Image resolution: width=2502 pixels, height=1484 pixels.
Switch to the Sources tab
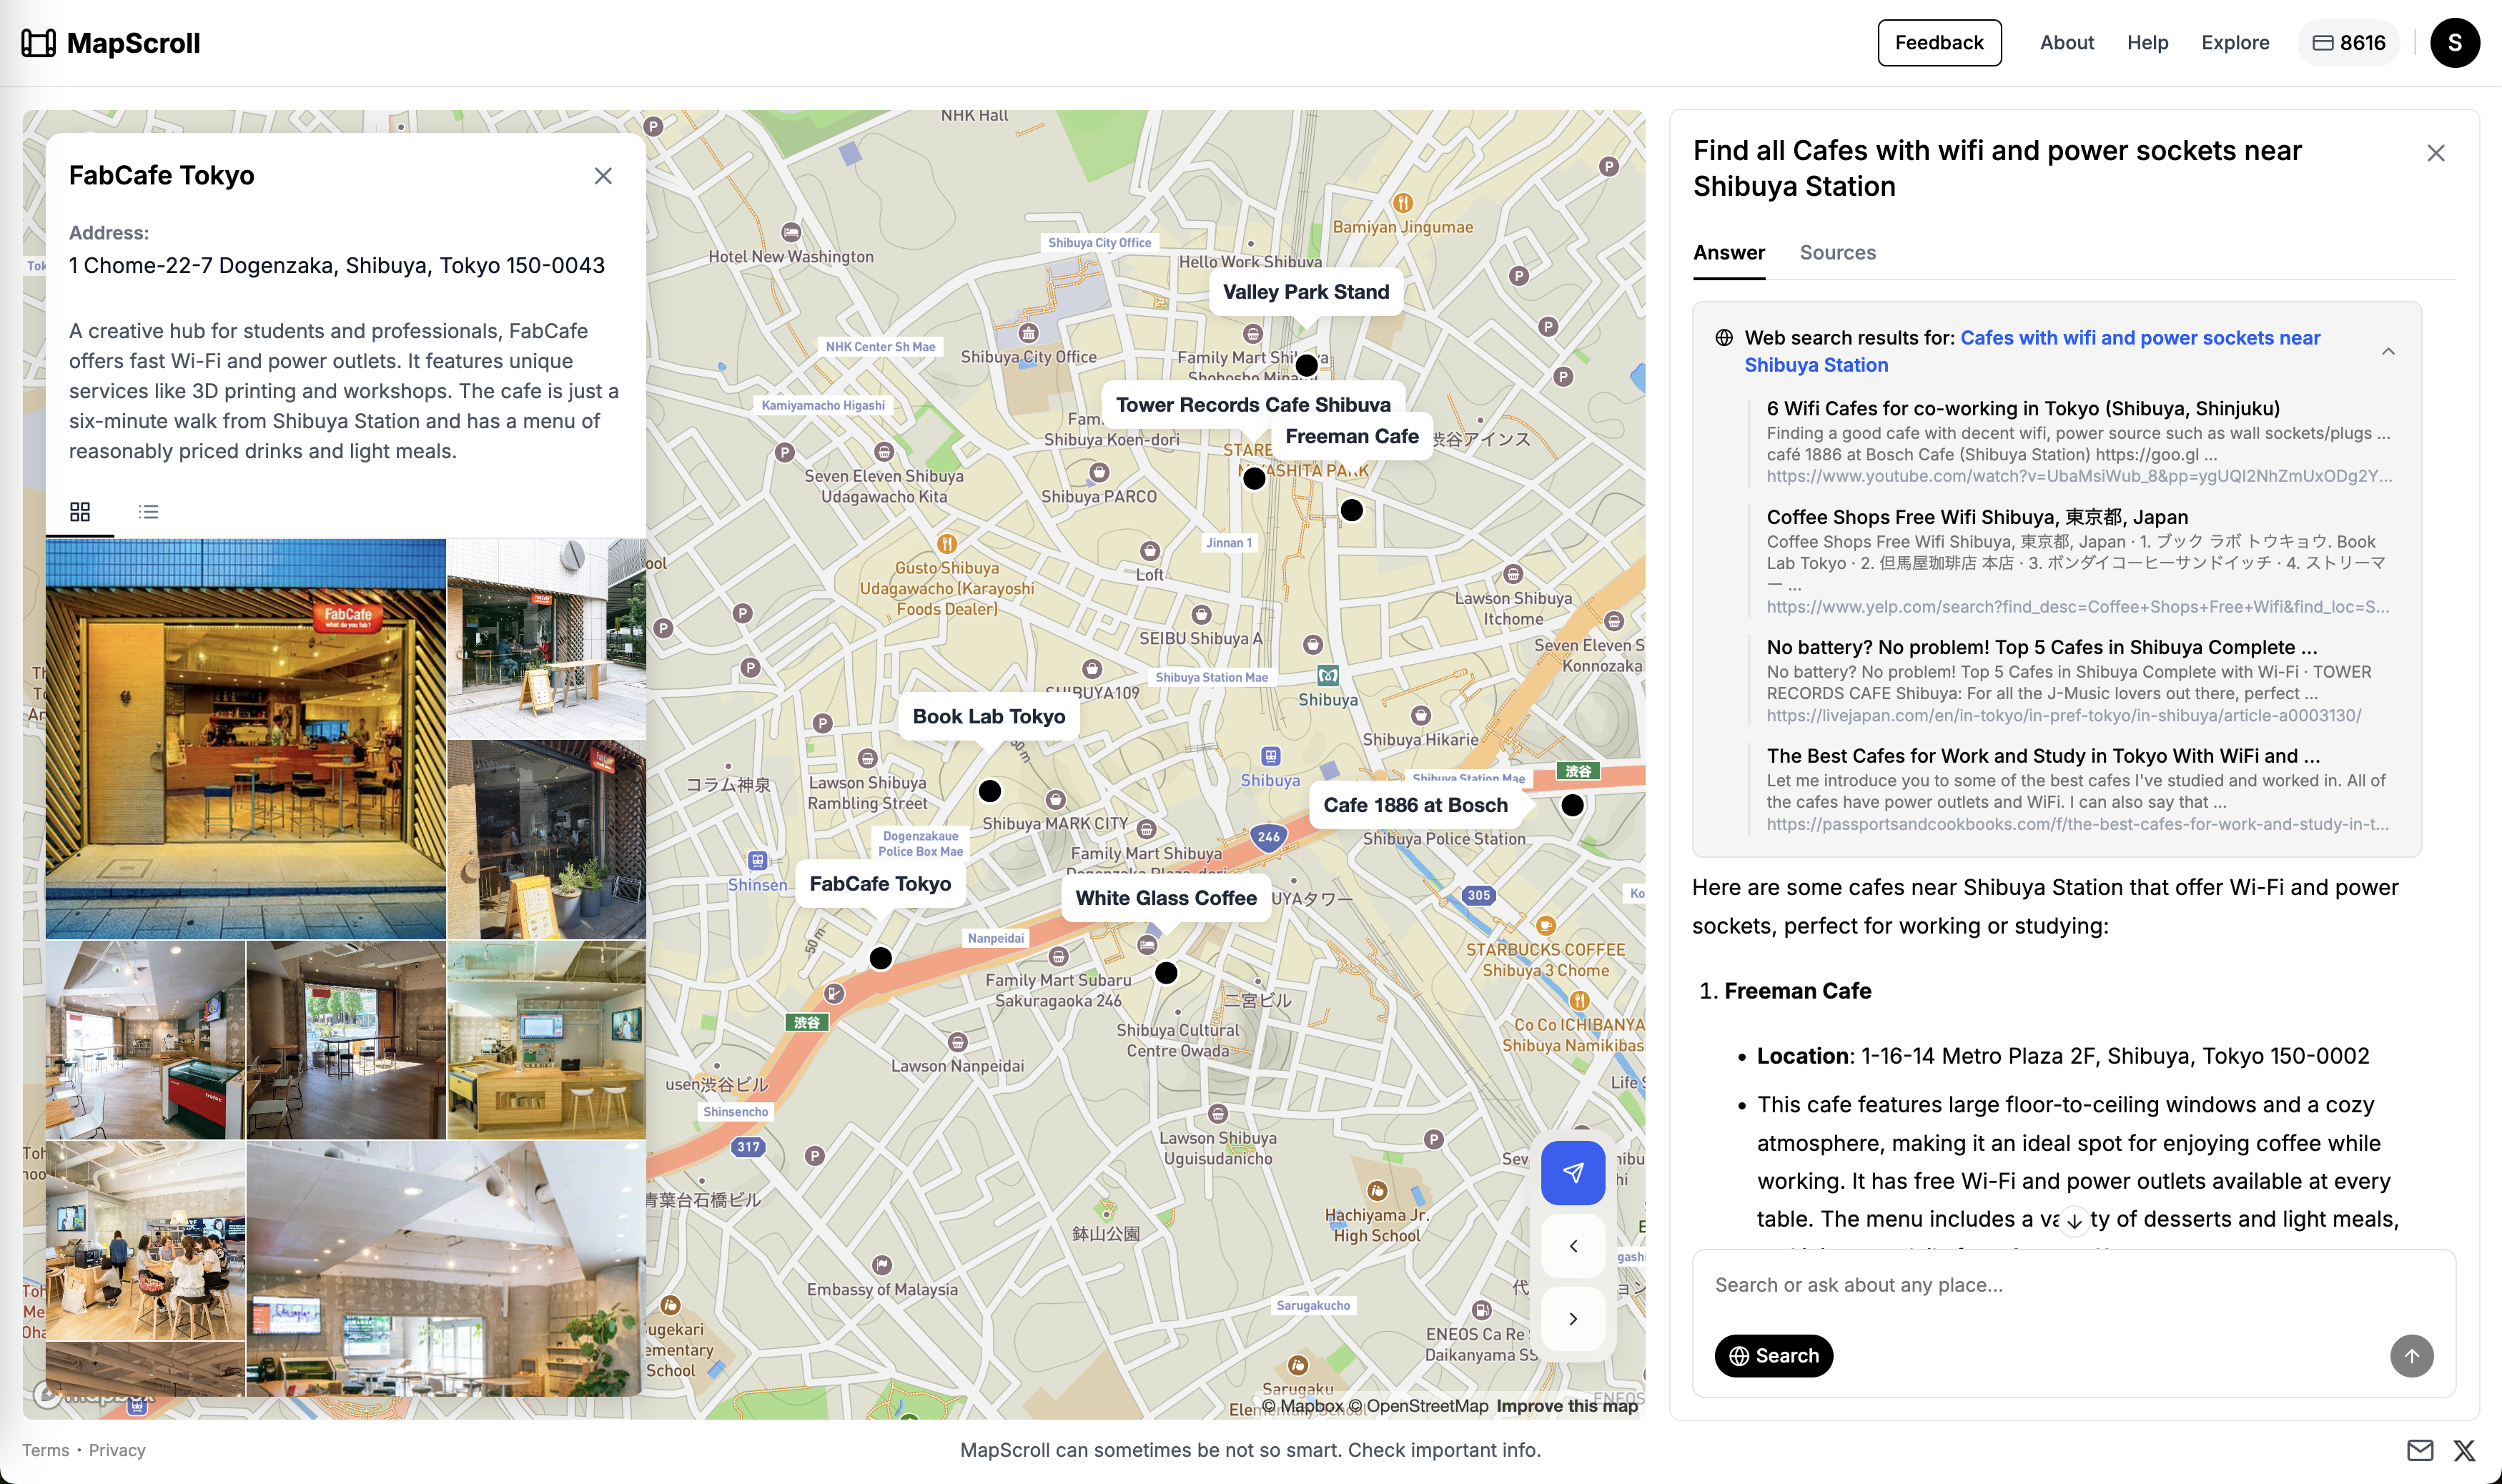[x=1837, y=253]
